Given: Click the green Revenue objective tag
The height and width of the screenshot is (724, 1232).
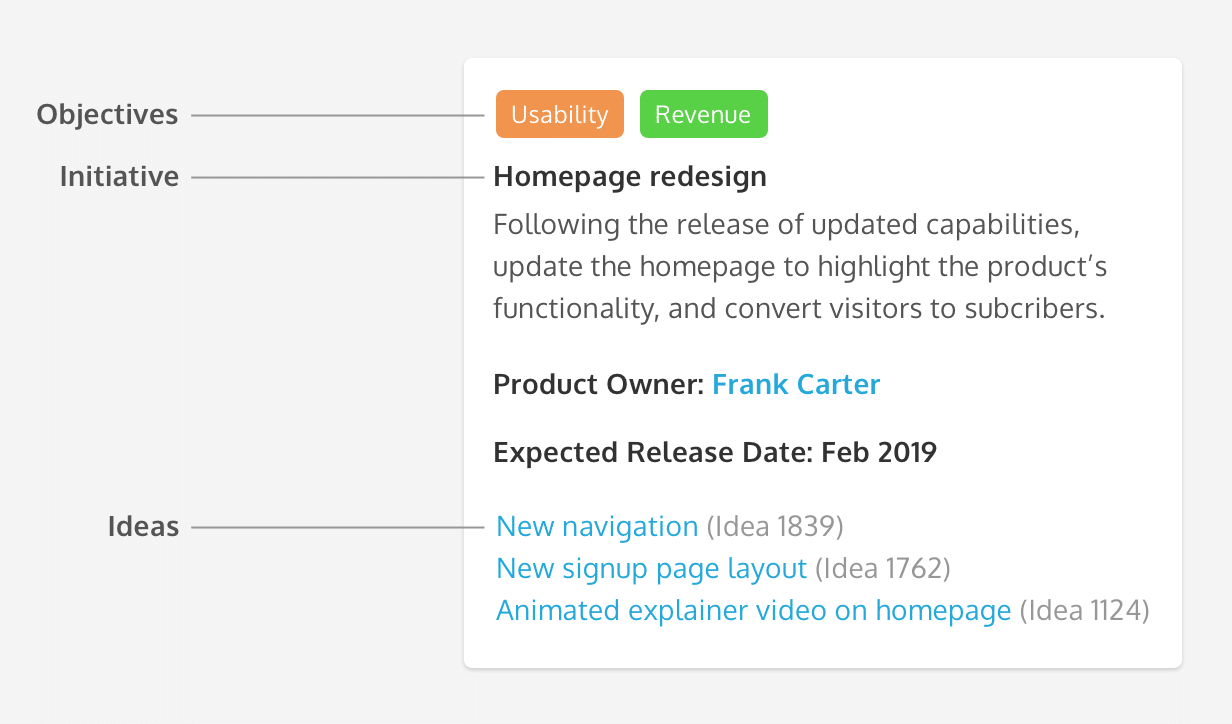Looking at the screenshot, I should [703, 114].
